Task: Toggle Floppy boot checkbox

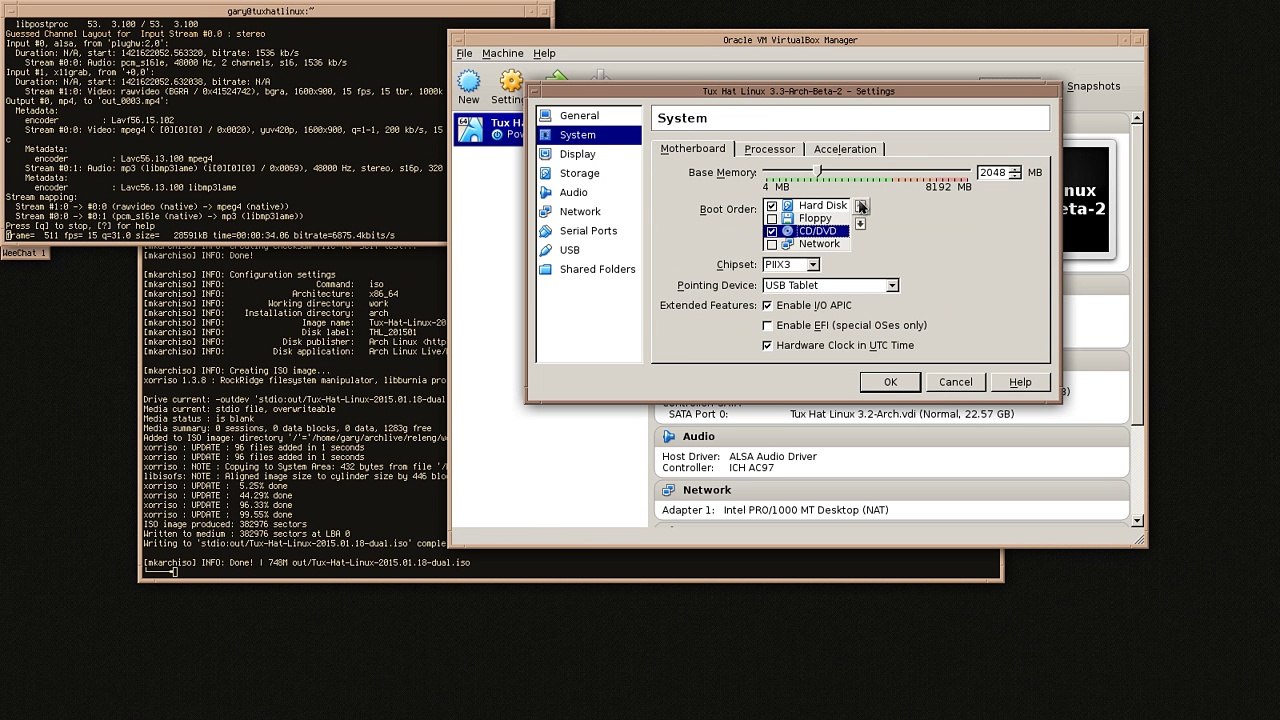Action: [771, 218]
